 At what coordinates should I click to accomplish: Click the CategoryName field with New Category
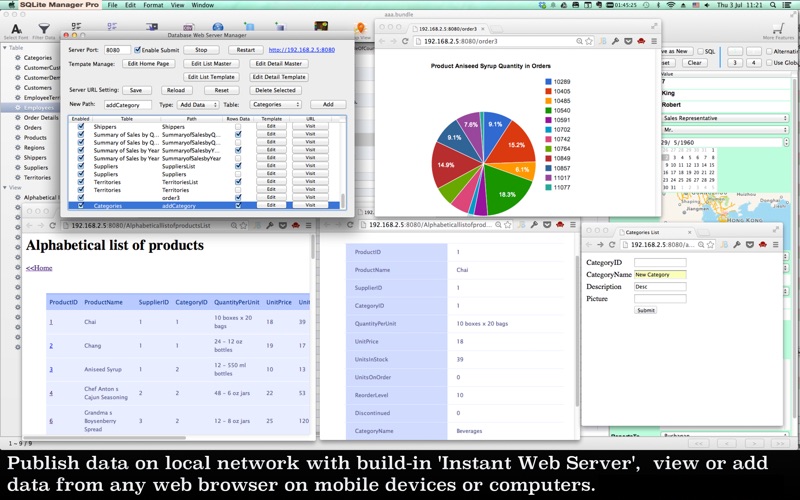click(x=660, y=274)
